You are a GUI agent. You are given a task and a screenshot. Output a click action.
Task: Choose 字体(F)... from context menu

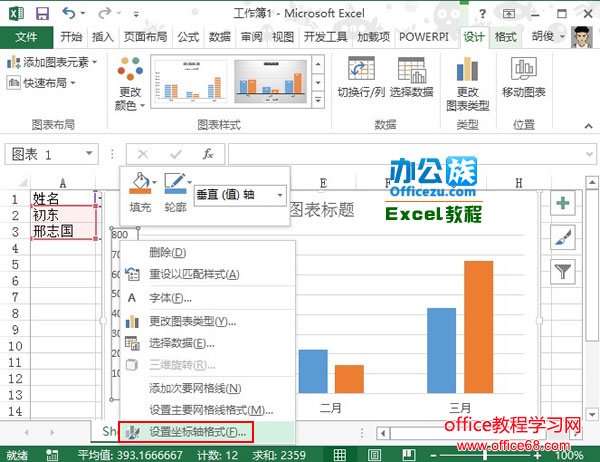(207, 298)
